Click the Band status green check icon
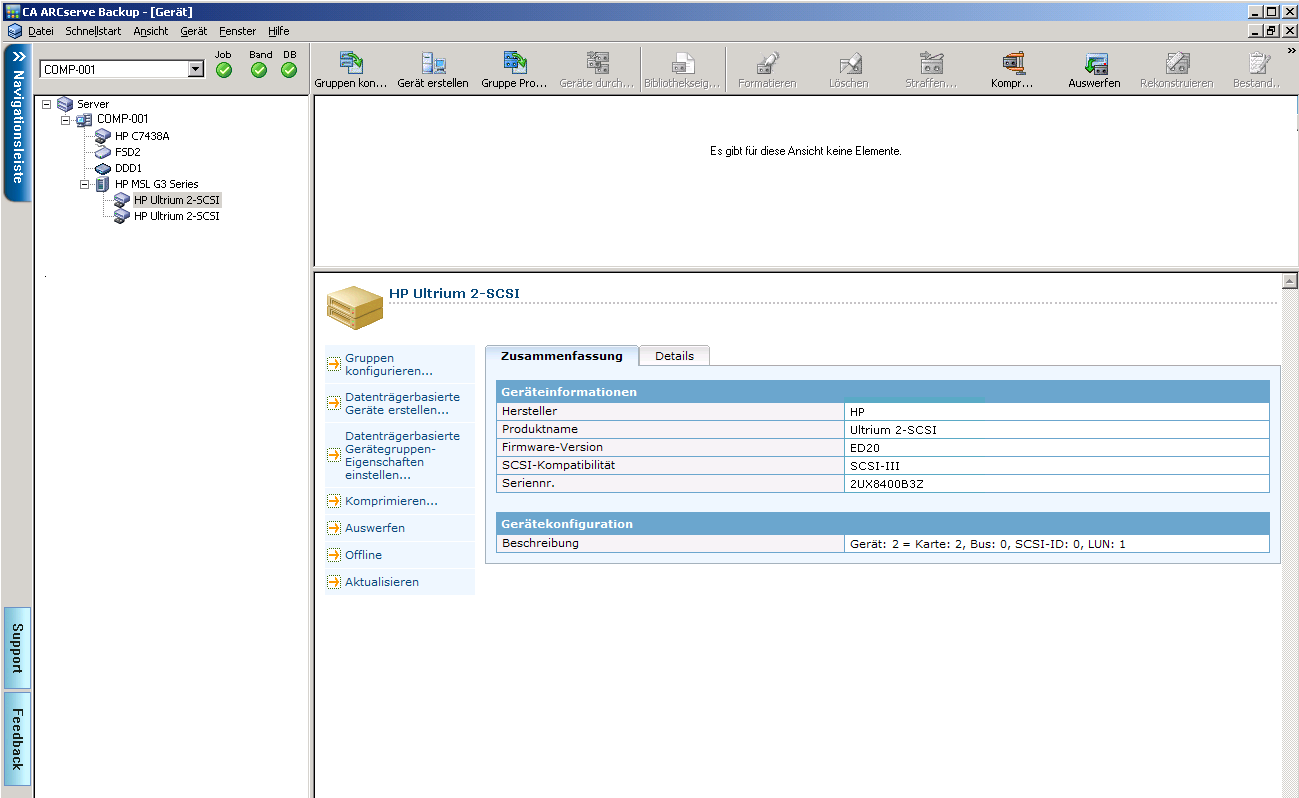1299x798 pixels. [259, 70]
